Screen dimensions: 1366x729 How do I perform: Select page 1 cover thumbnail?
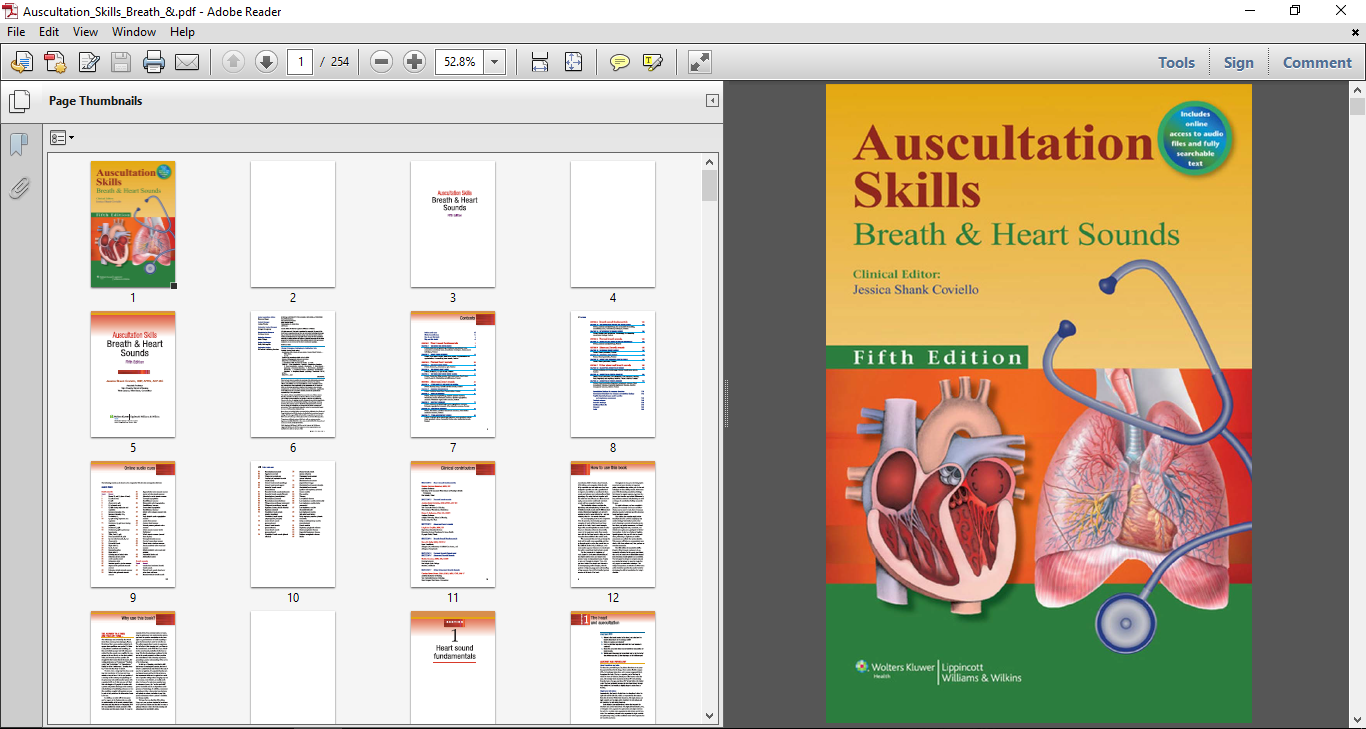[x=133, y=224]
